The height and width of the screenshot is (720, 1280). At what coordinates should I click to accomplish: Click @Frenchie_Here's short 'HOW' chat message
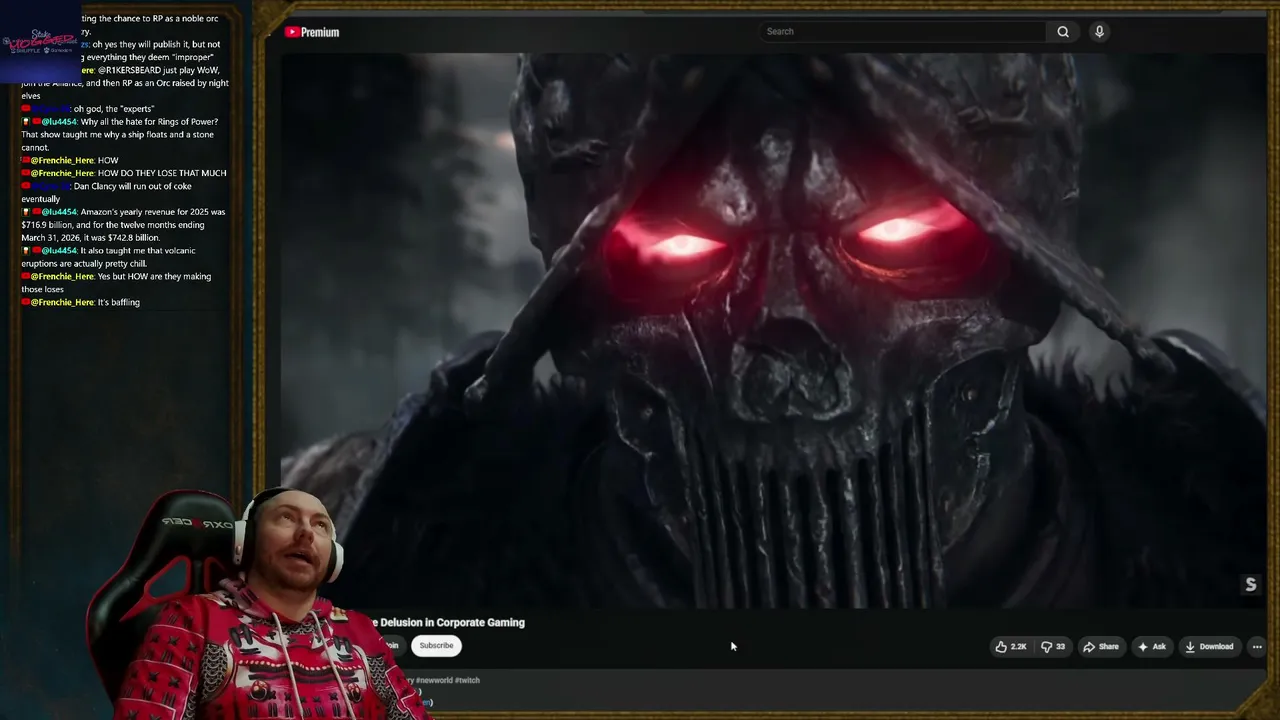click(70, 160)
